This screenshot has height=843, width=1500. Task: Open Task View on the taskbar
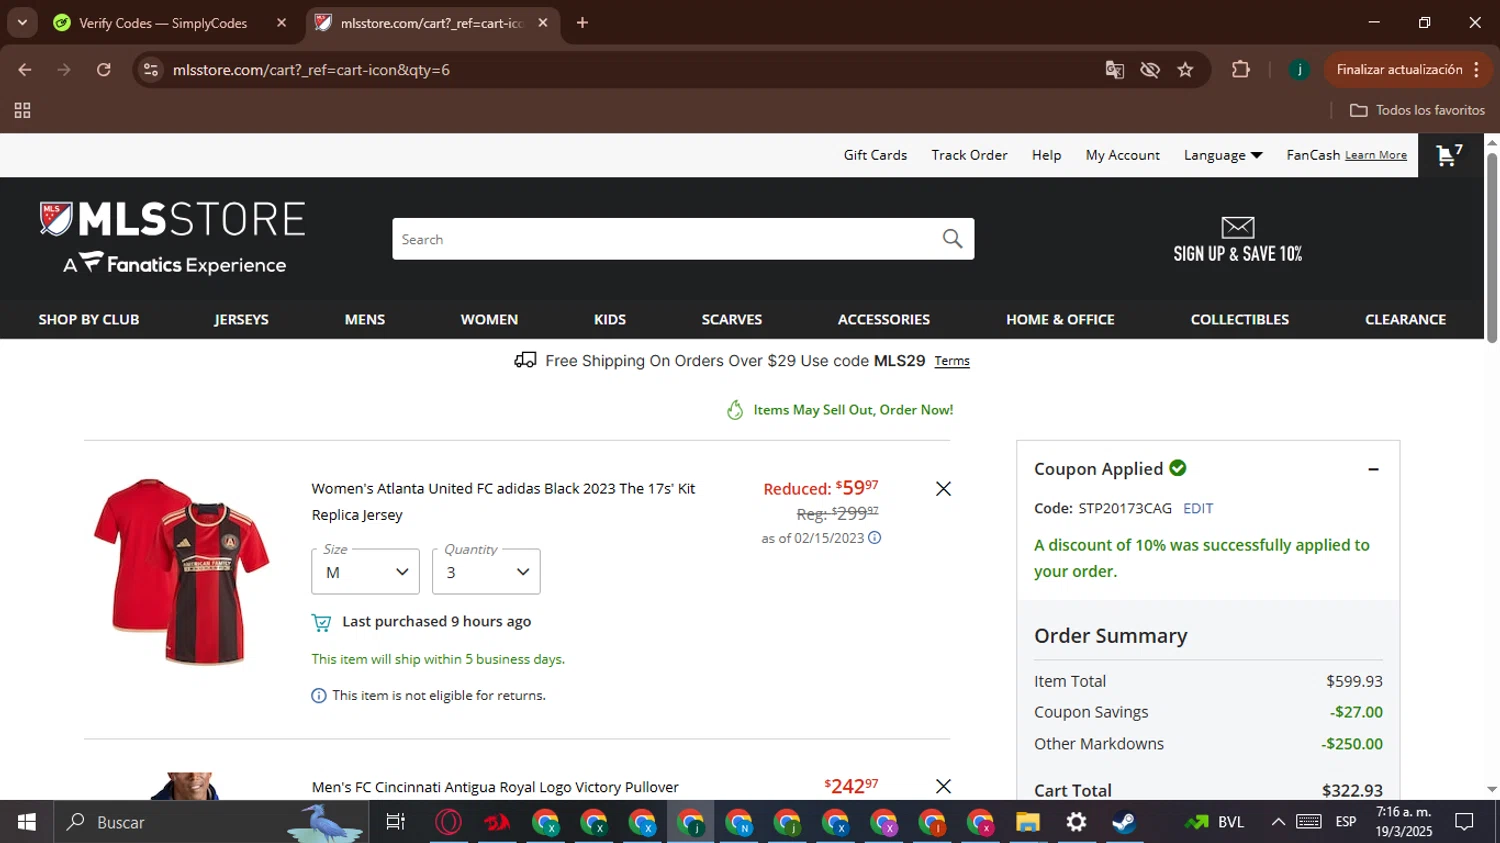click(396, 822)
